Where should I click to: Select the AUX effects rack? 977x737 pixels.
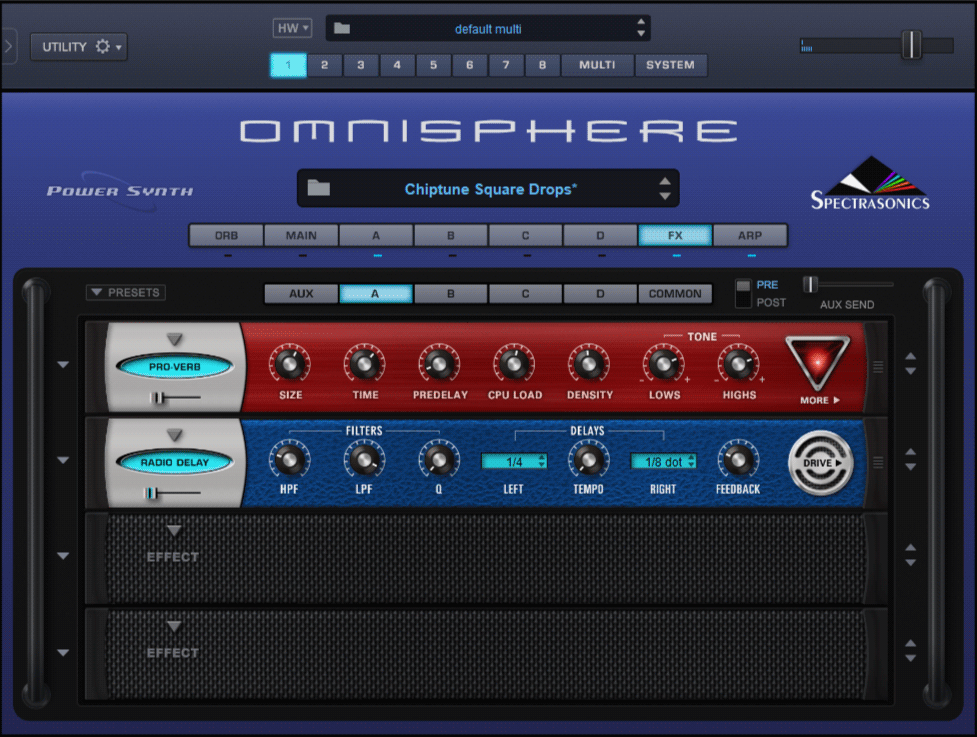click(301, 293)
